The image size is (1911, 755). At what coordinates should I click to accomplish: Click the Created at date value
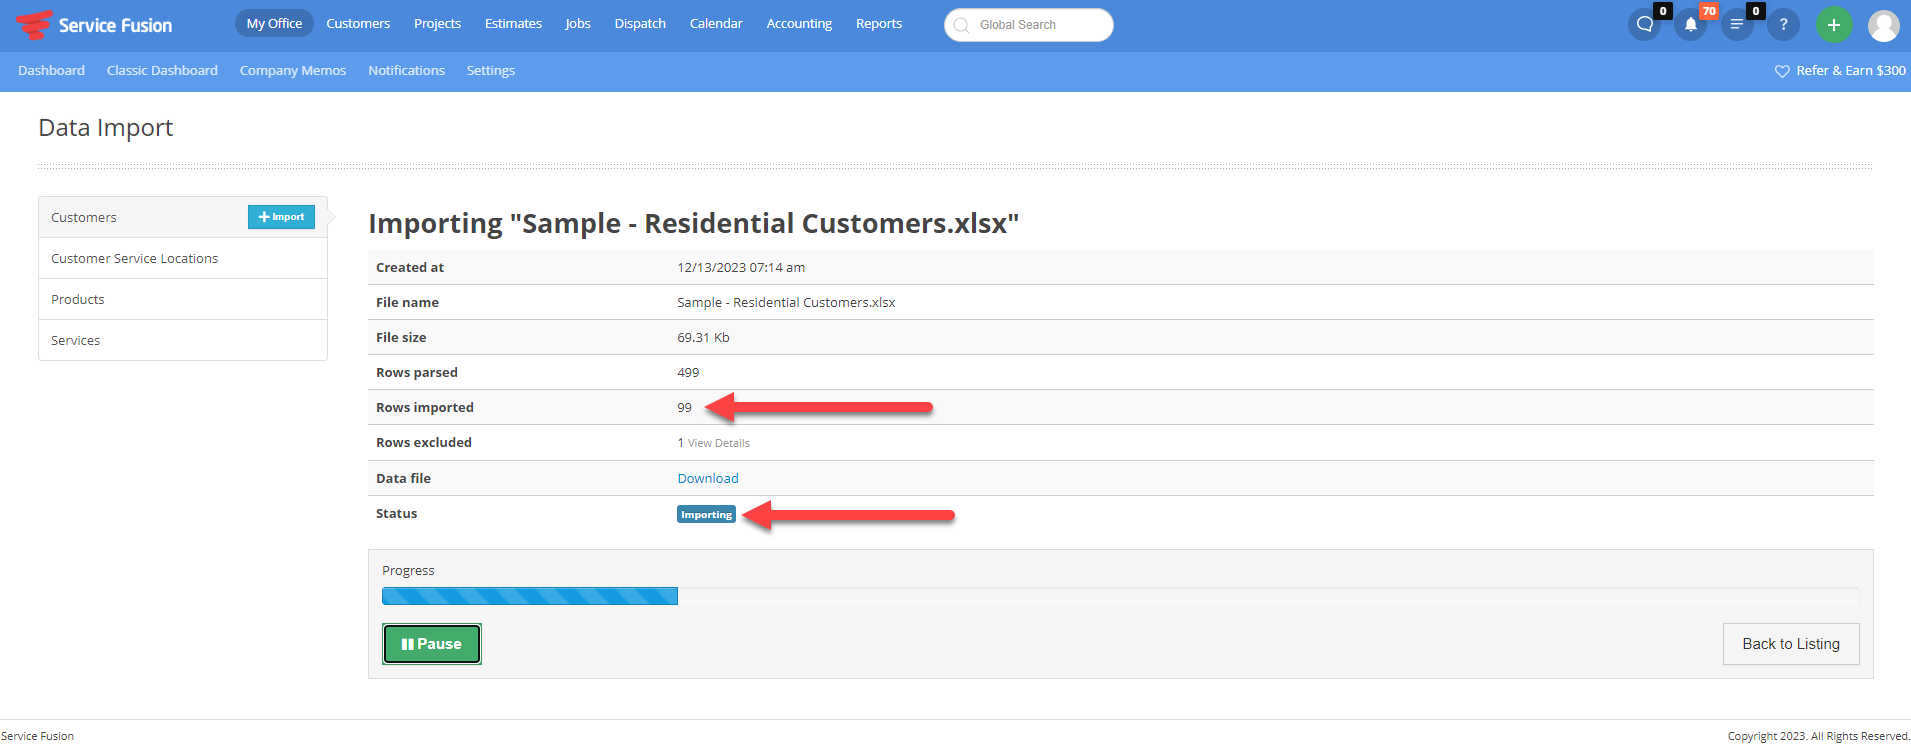741,267
